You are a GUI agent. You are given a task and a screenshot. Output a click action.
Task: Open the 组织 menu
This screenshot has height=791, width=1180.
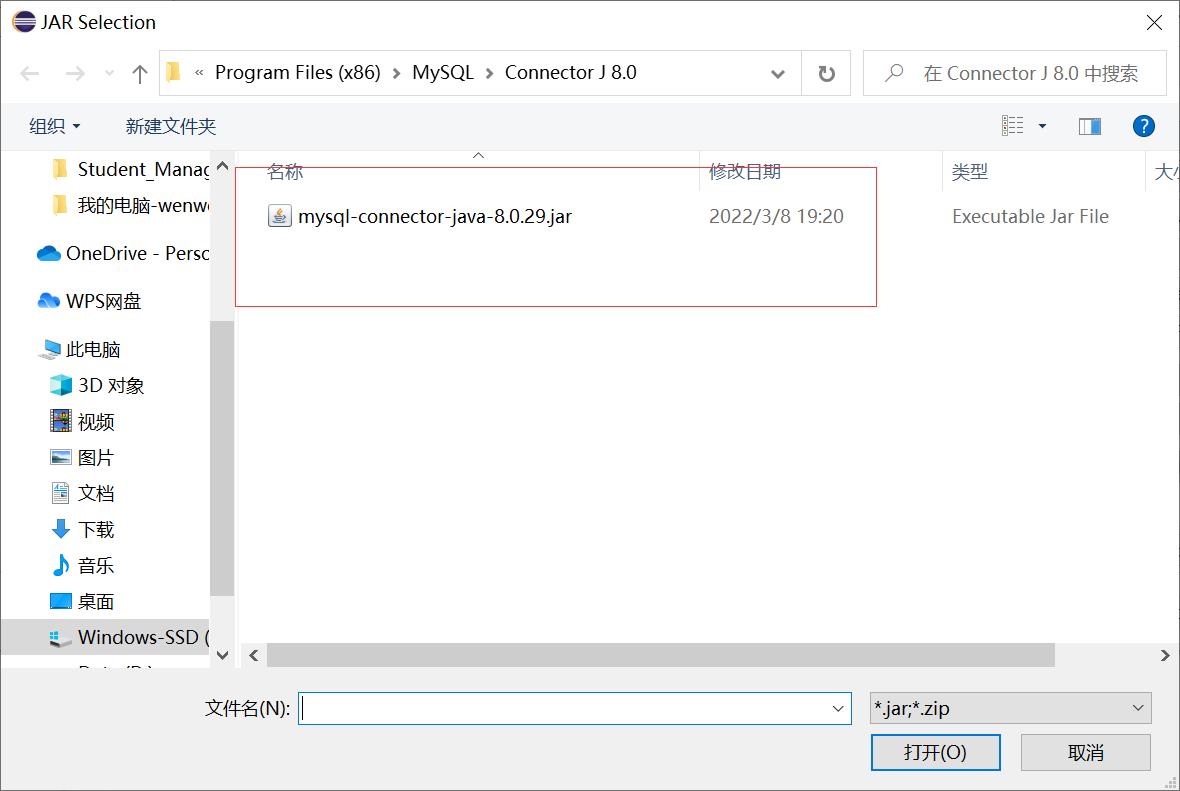pos(54,126)
